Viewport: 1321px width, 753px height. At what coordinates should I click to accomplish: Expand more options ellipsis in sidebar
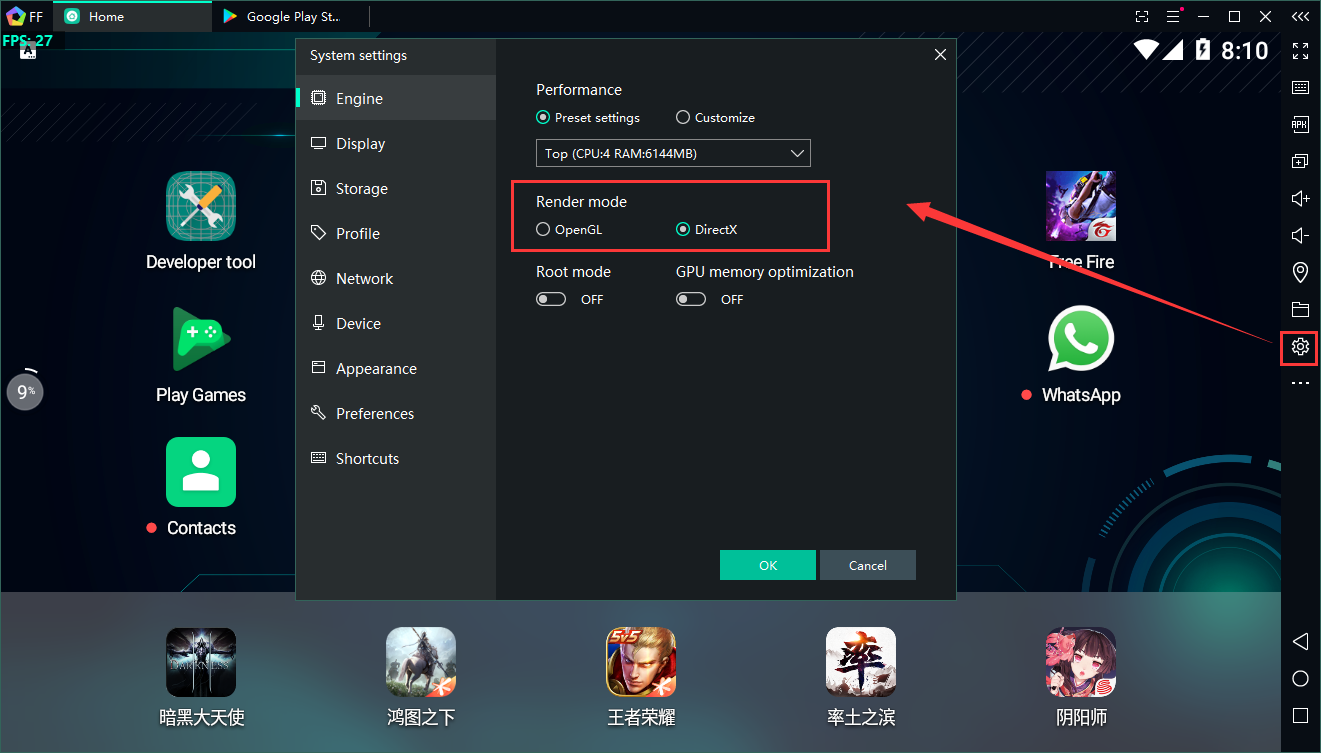coord(1300,383)
